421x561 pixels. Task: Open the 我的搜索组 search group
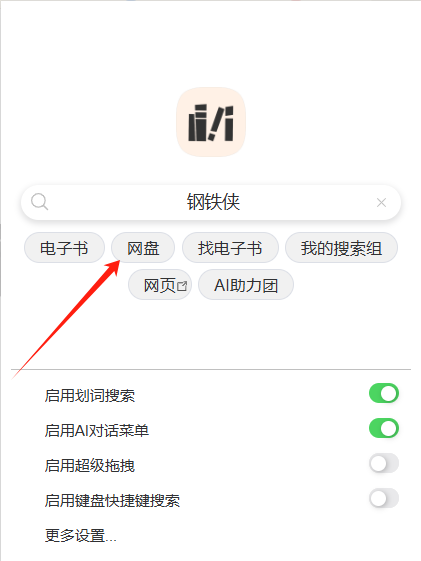[x=341, y=248]
